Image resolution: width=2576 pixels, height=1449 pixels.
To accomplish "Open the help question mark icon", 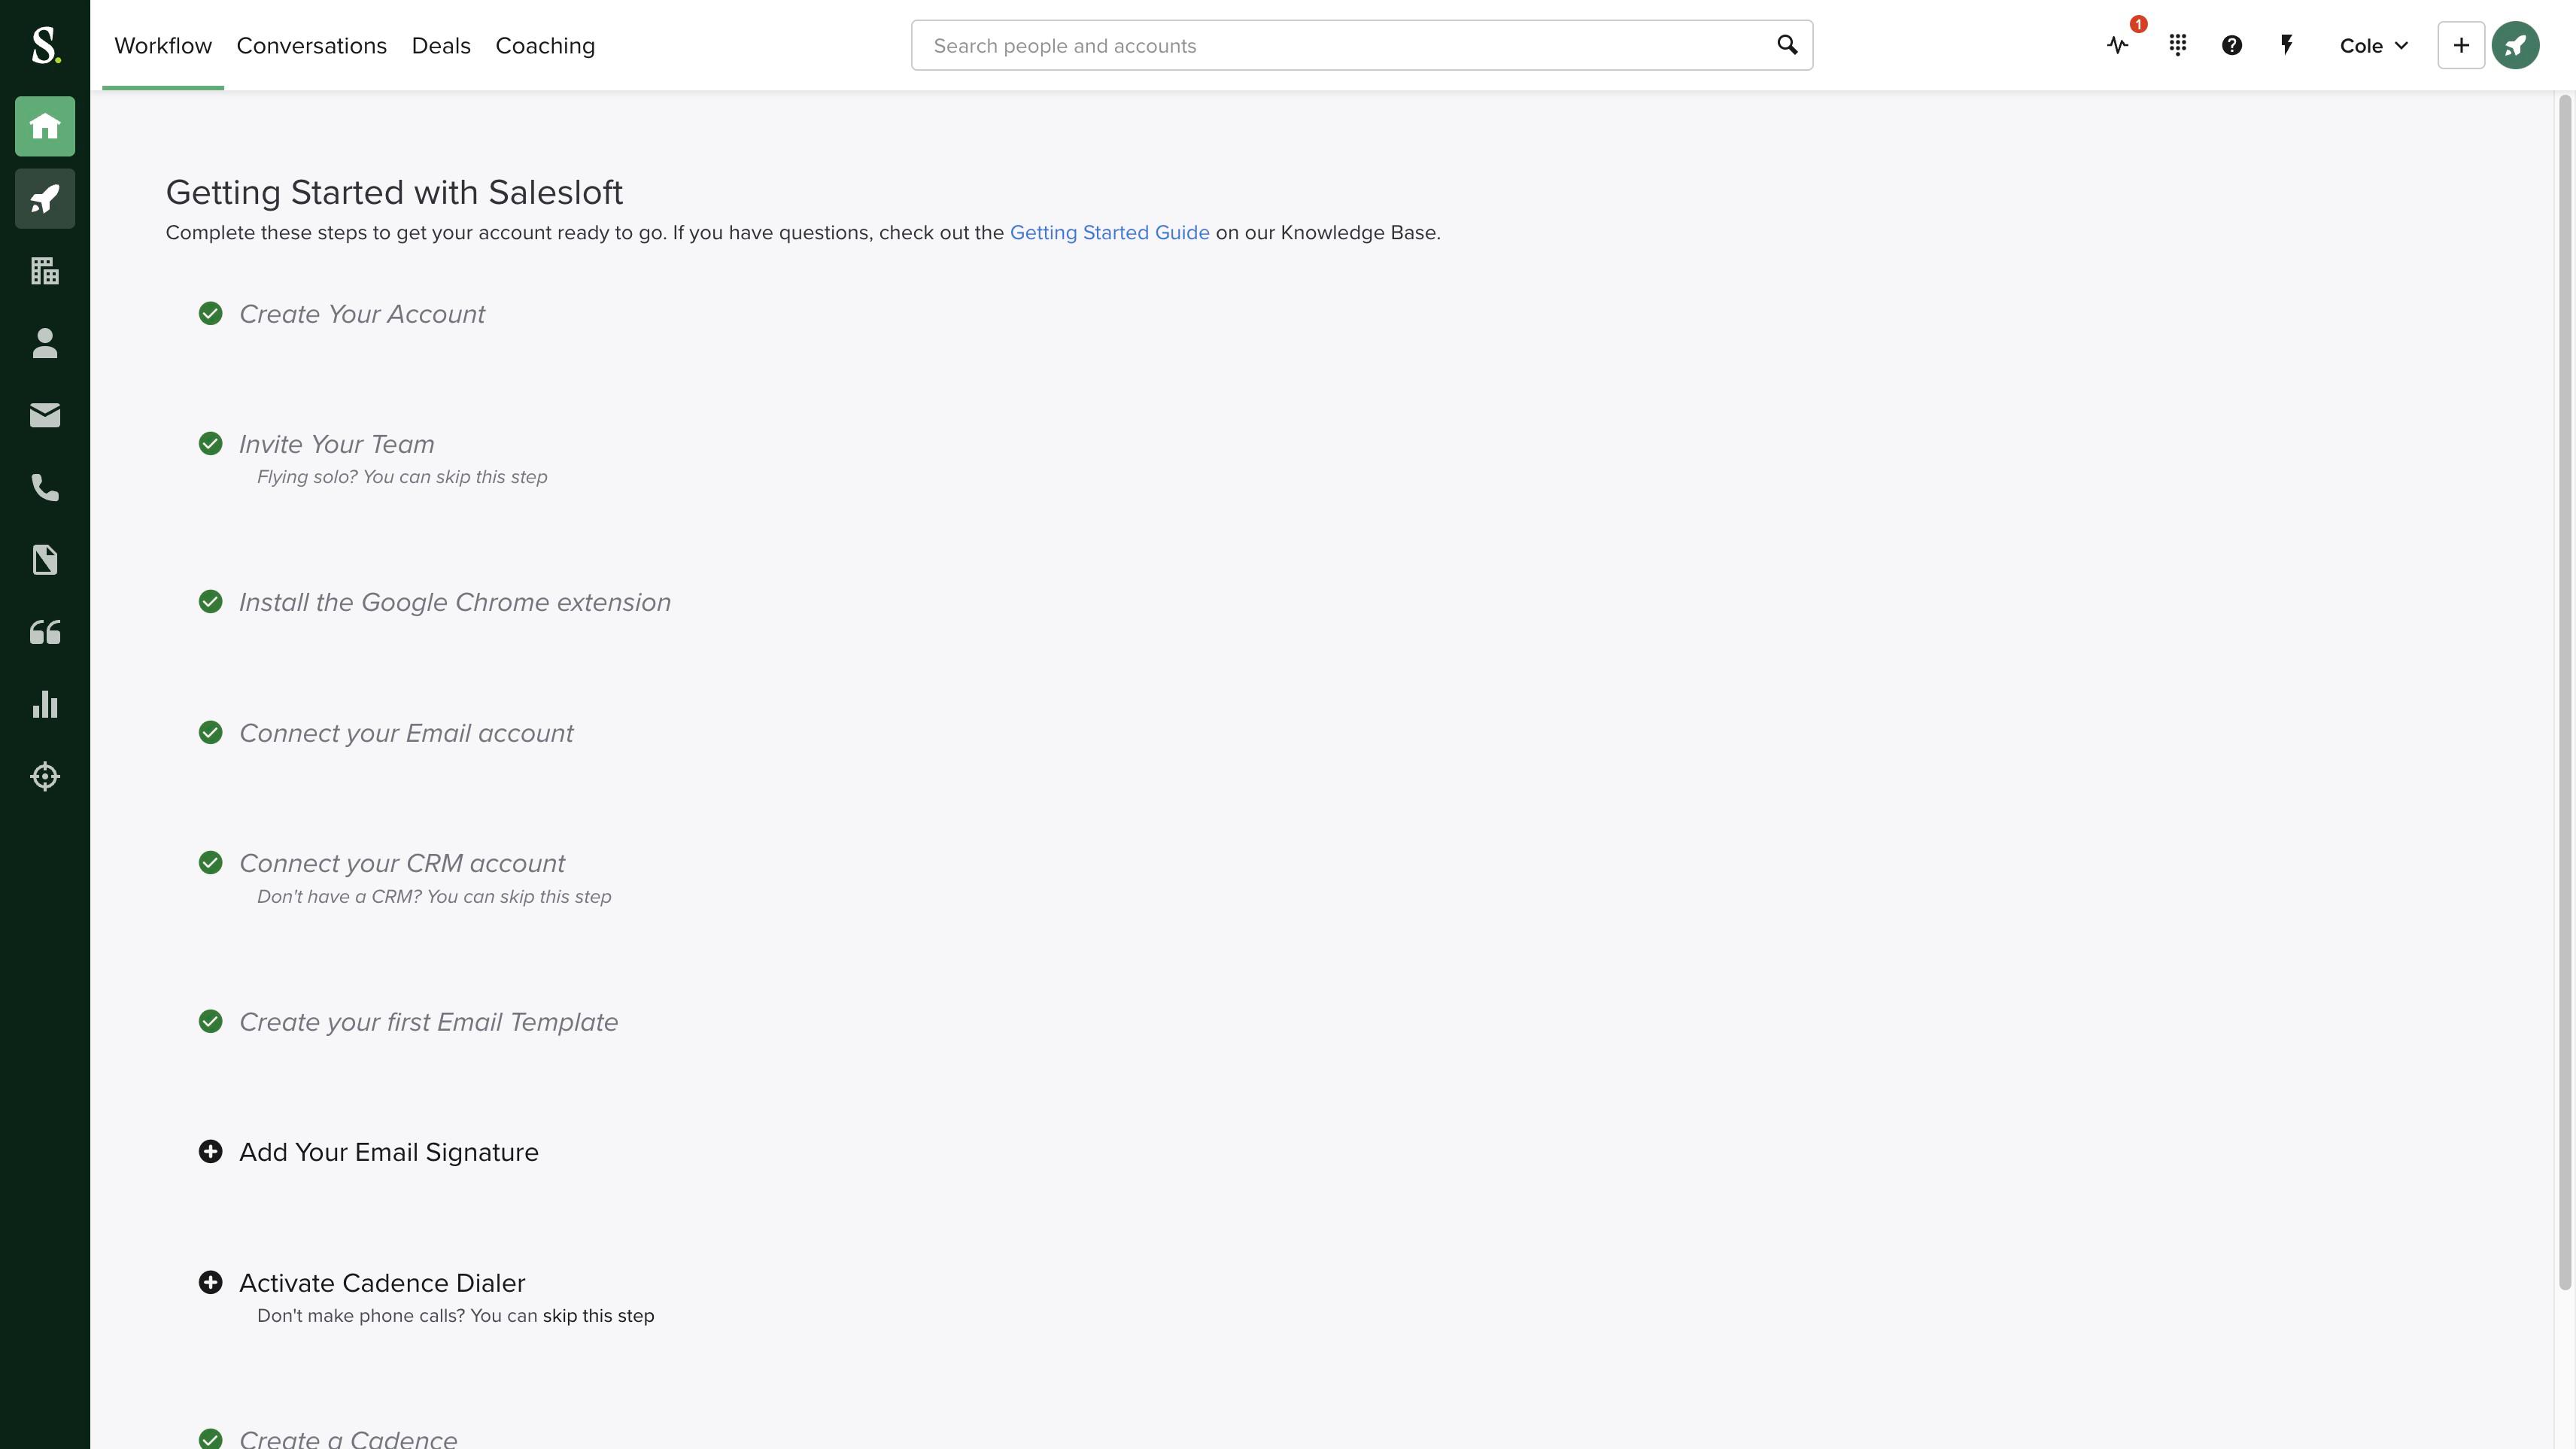I will tap(2232, 45).
